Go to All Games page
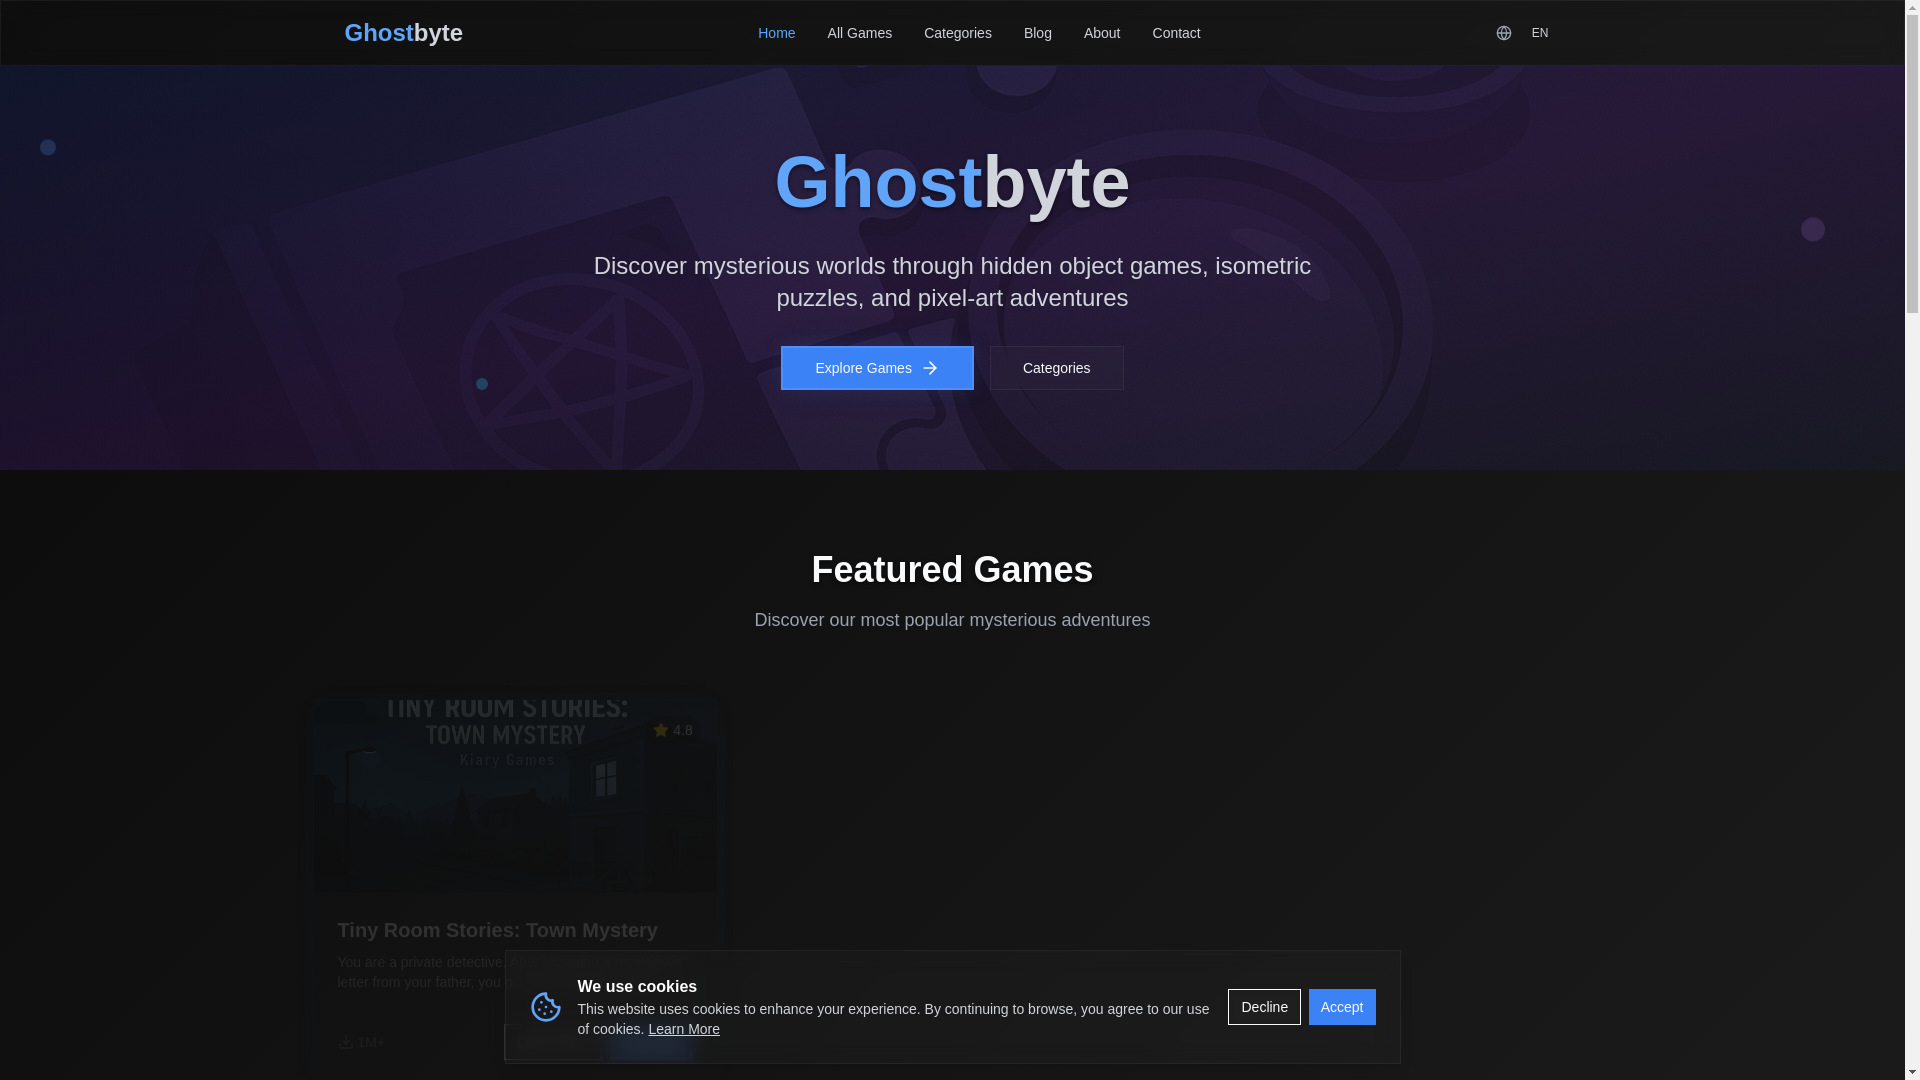The height and width of the screenshot is (1080, 1920). 859,33
